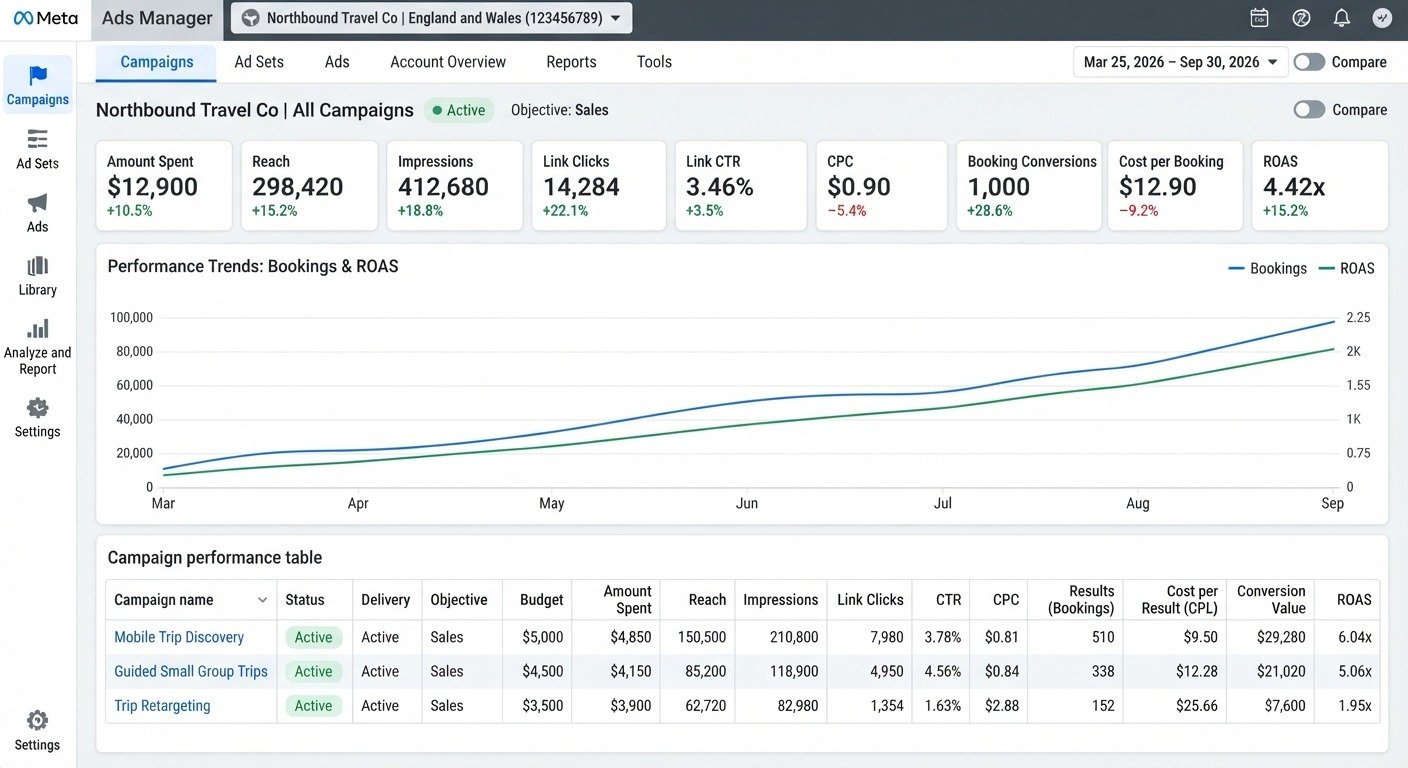Select the Cost per Booking metric card
This screenshot has height=768, width=1408.
coord(1174,186)
